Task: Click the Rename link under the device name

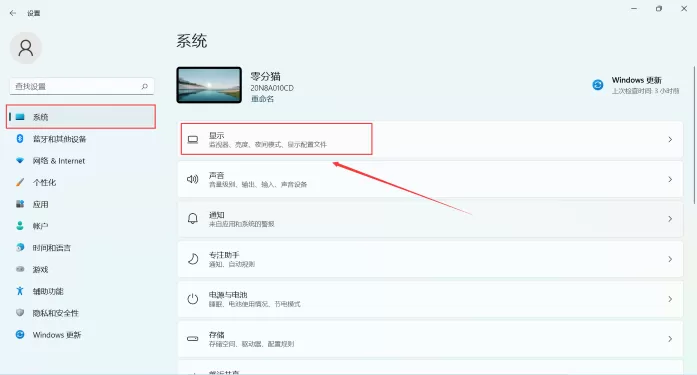Action: [x=262, y=99]
